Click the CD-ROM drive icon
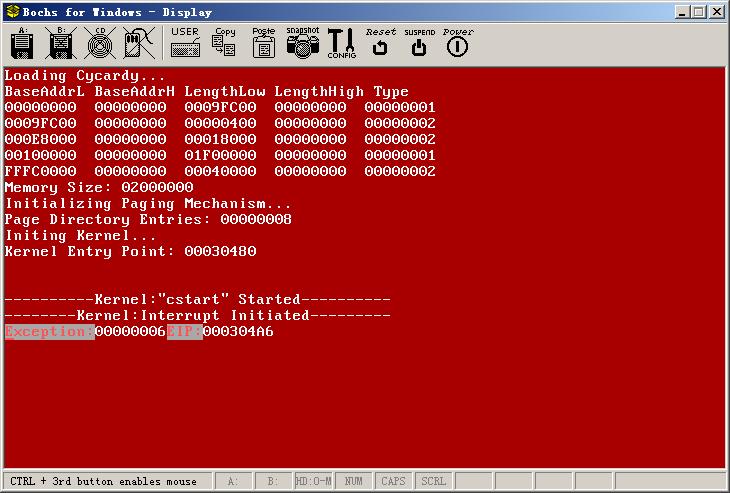730x493 pixels. click(100, 44)
